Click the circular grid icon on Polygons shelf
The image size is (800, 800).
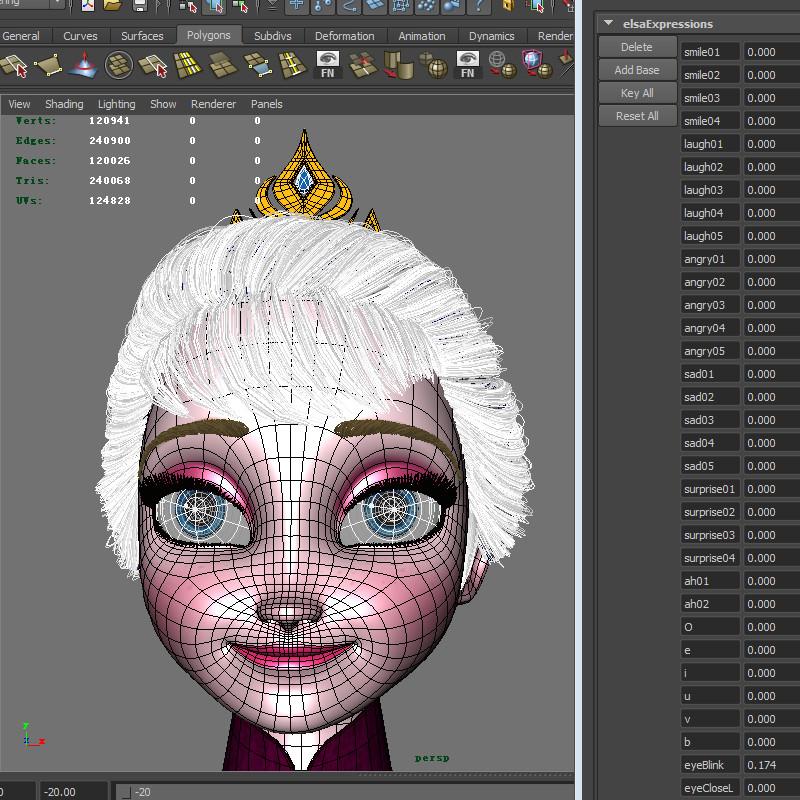(x=119, y=67)
